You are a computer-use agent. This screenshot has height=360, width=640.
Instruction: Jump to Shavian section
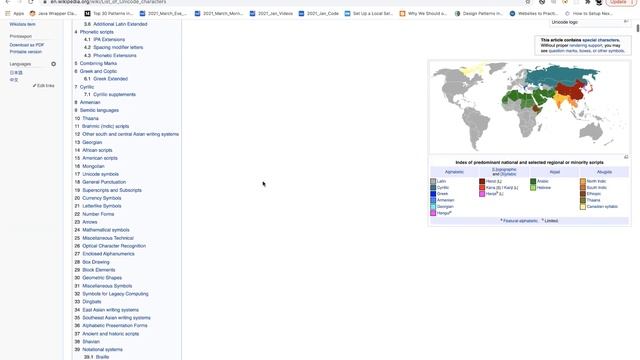pyautogui.click(x=91, y=342)
